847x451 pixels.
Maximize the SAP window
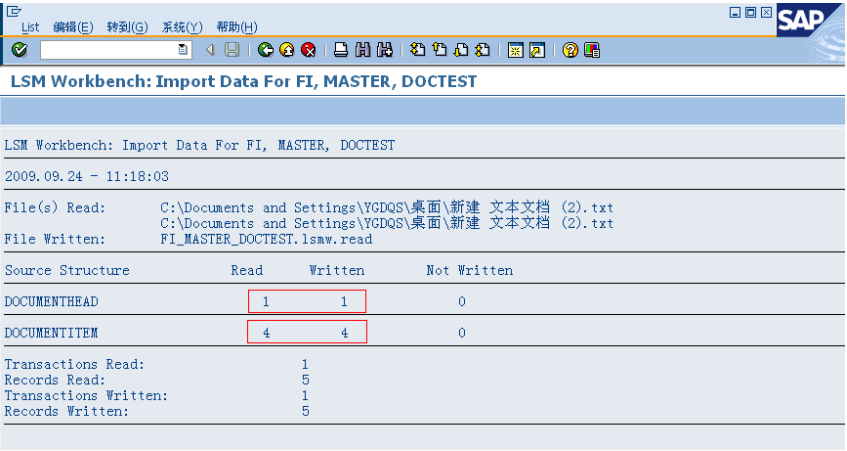tap(750, 12)
